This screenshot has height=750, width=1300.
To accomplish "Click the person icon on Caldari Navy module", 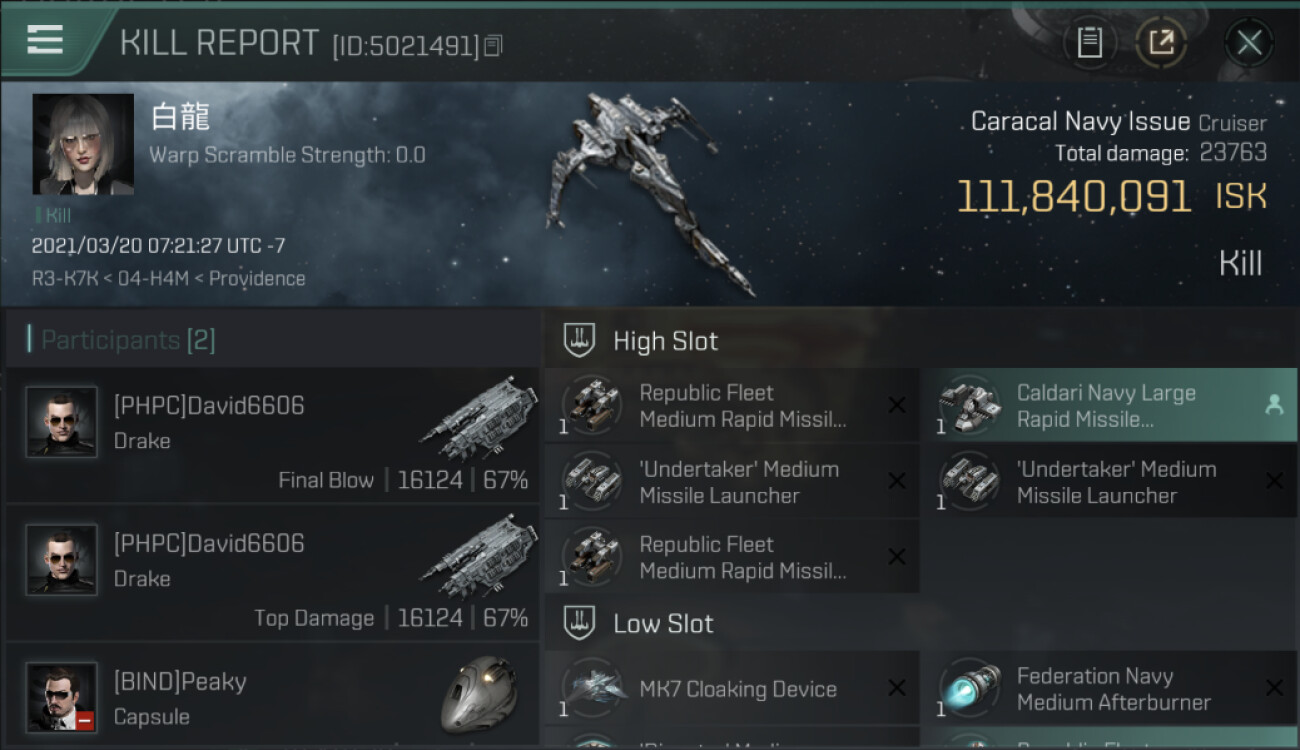I will coord(1273,405).
